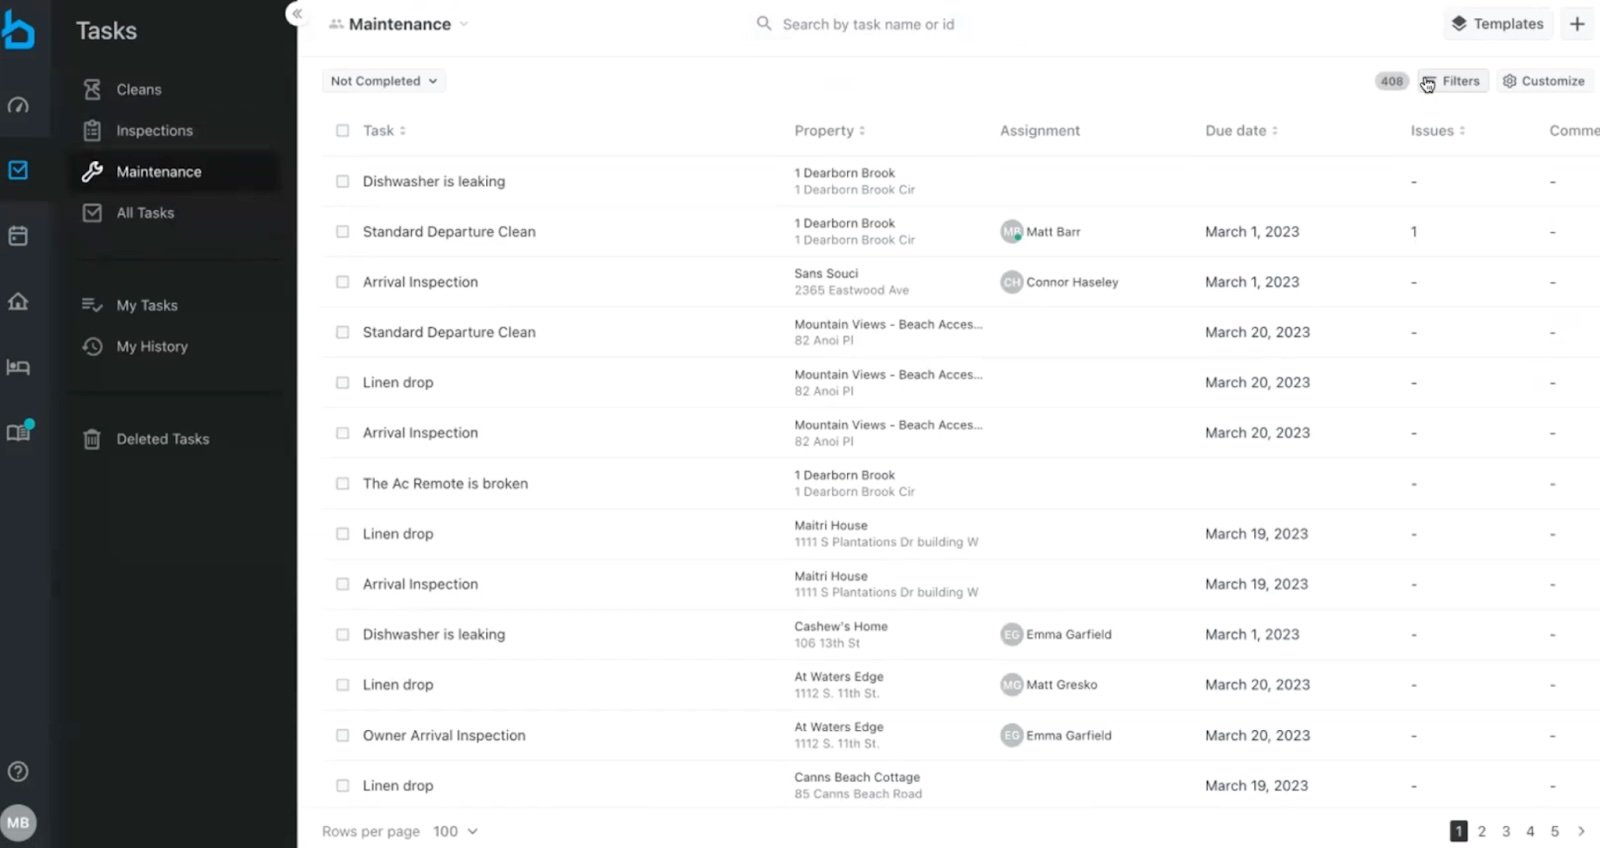
Task: Open the dashboard gauge icon in sidebar
Action: pyautogui.click(x=18, y=105)
